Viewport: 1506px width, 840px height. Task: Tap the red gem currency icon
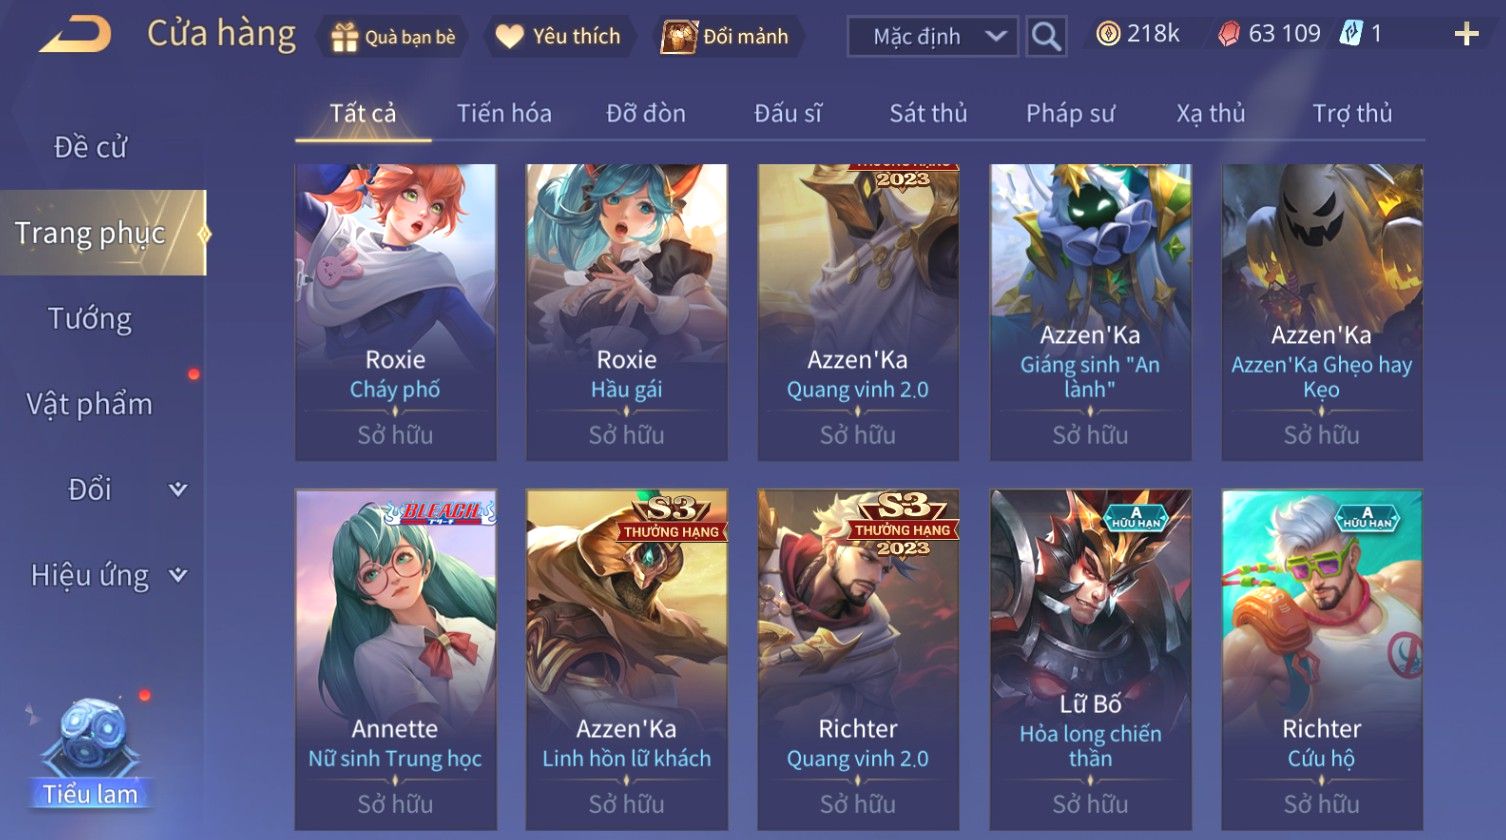pos(1228,35)
